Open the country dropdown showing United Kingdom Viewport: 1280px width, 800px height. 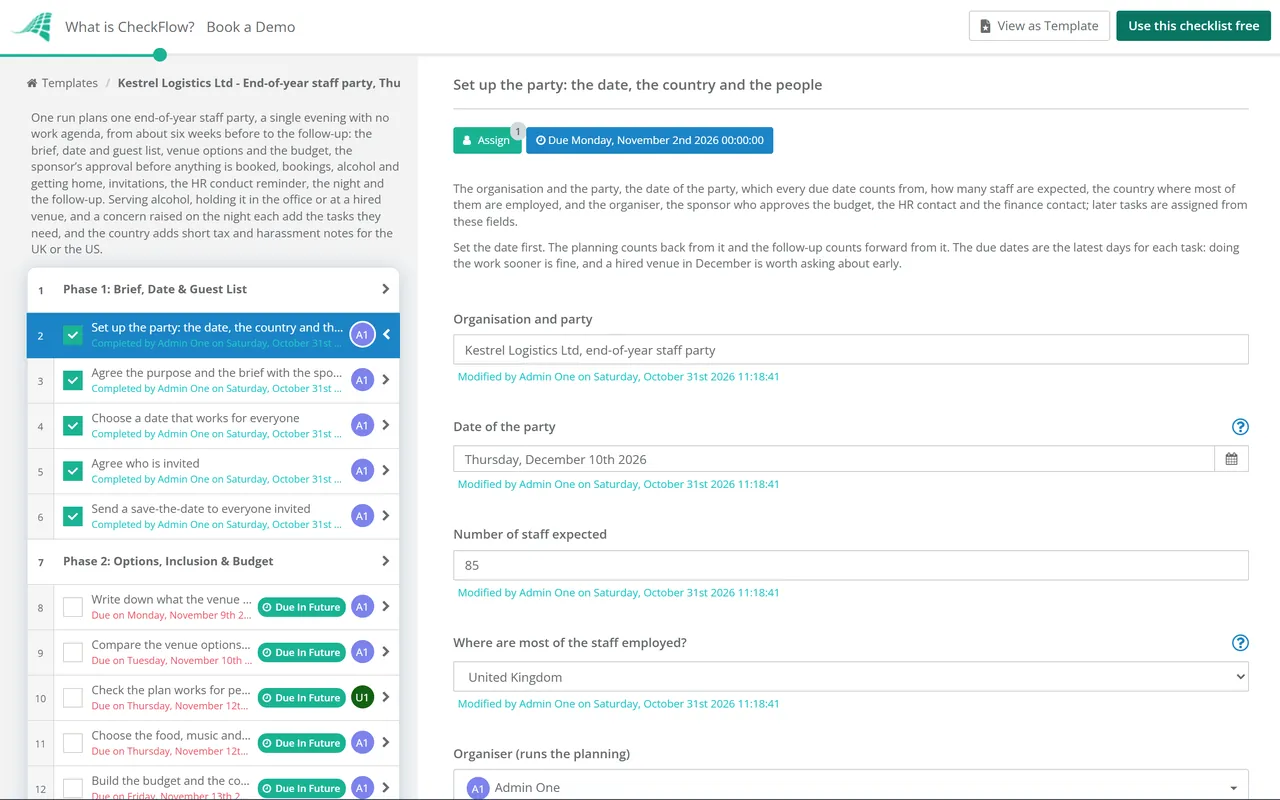851,677
